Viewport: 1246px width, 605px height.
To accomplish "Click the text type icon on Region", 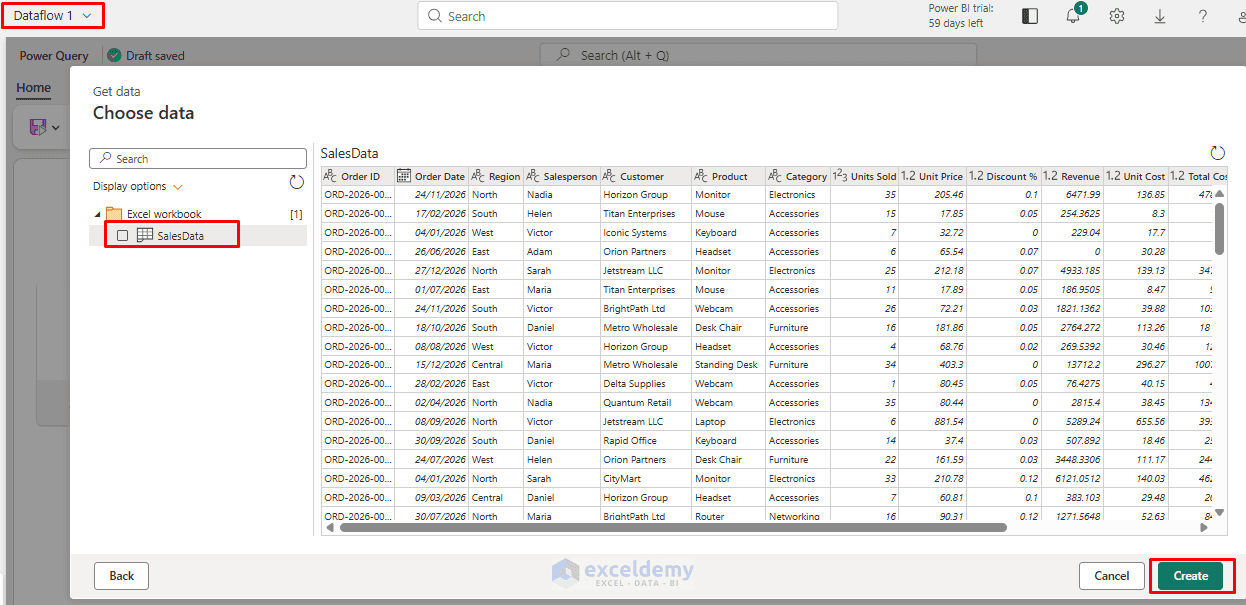I will (478, 176).
